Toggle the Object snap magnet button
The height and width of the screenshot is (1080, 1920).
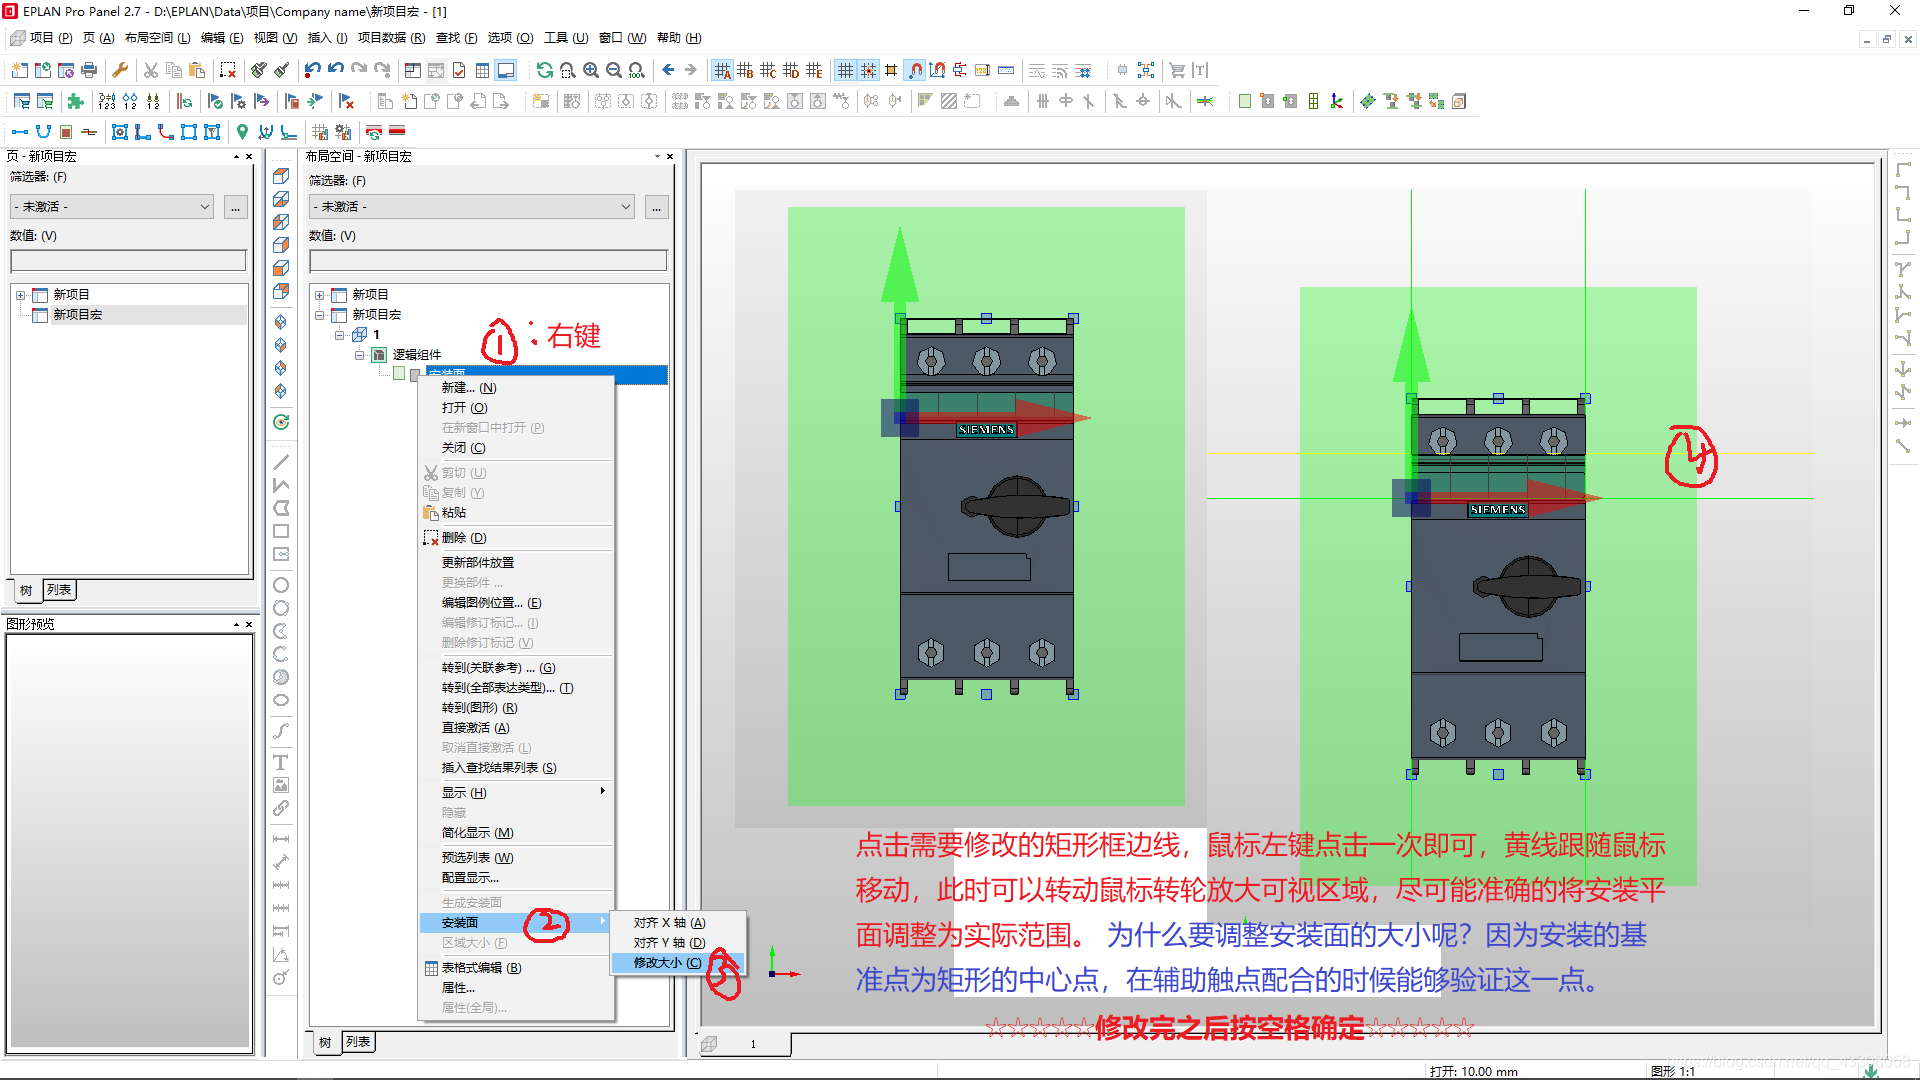pos(915,70)
